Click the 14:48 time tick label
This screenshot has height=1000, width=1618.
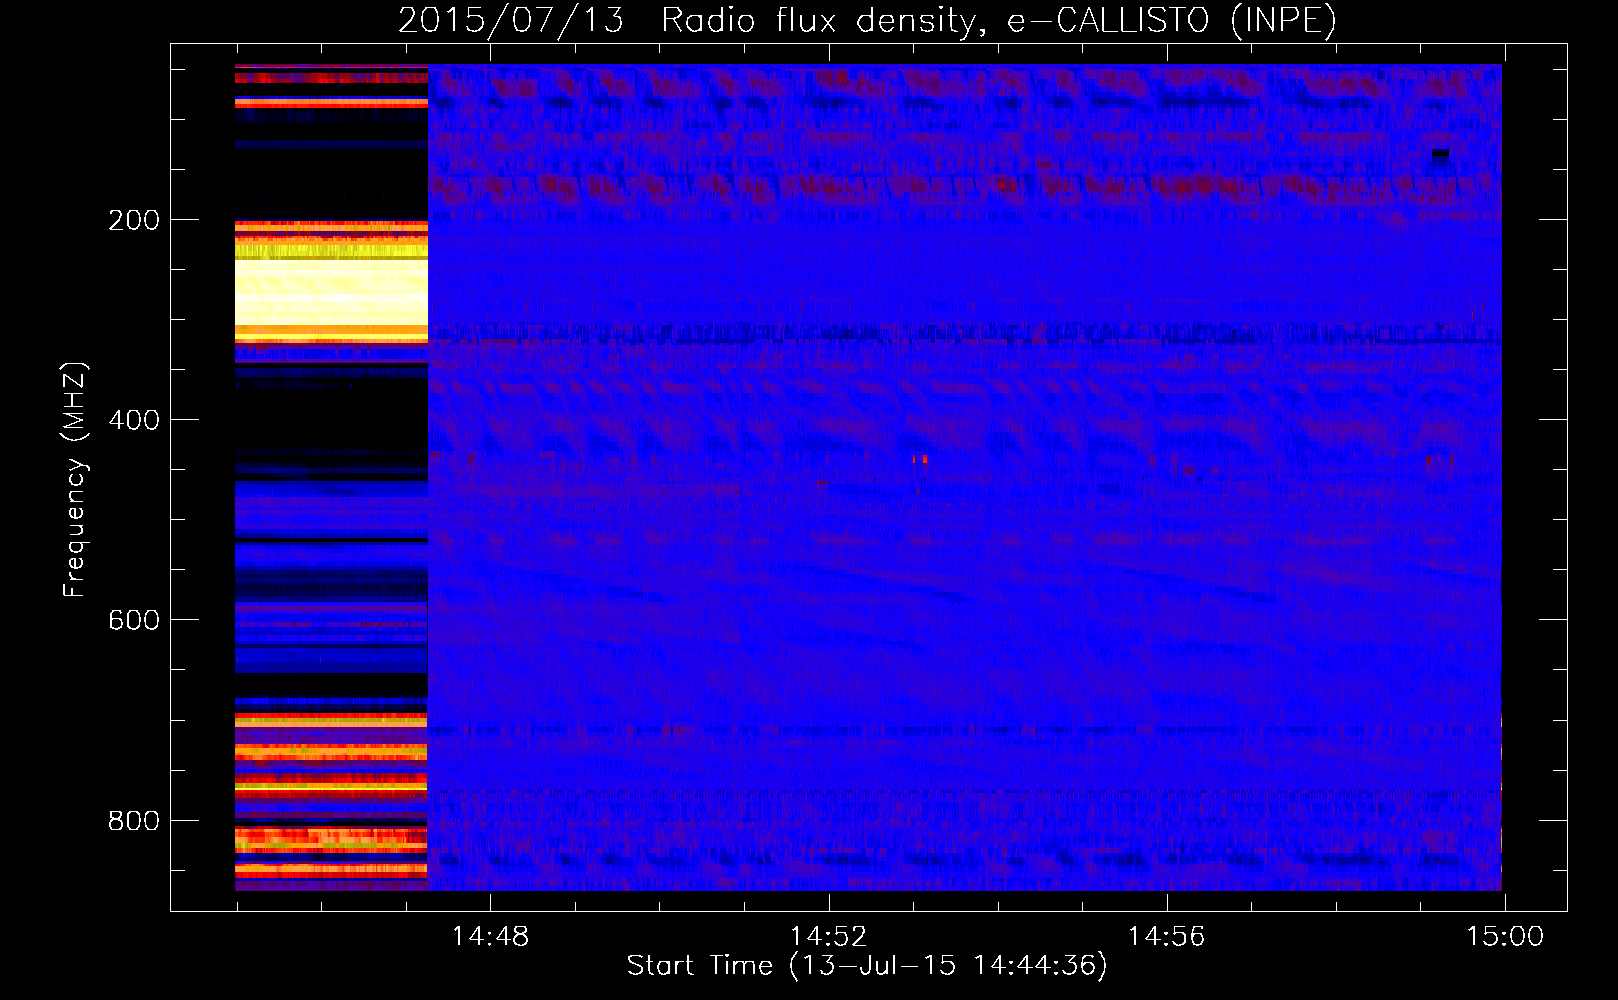490,937
